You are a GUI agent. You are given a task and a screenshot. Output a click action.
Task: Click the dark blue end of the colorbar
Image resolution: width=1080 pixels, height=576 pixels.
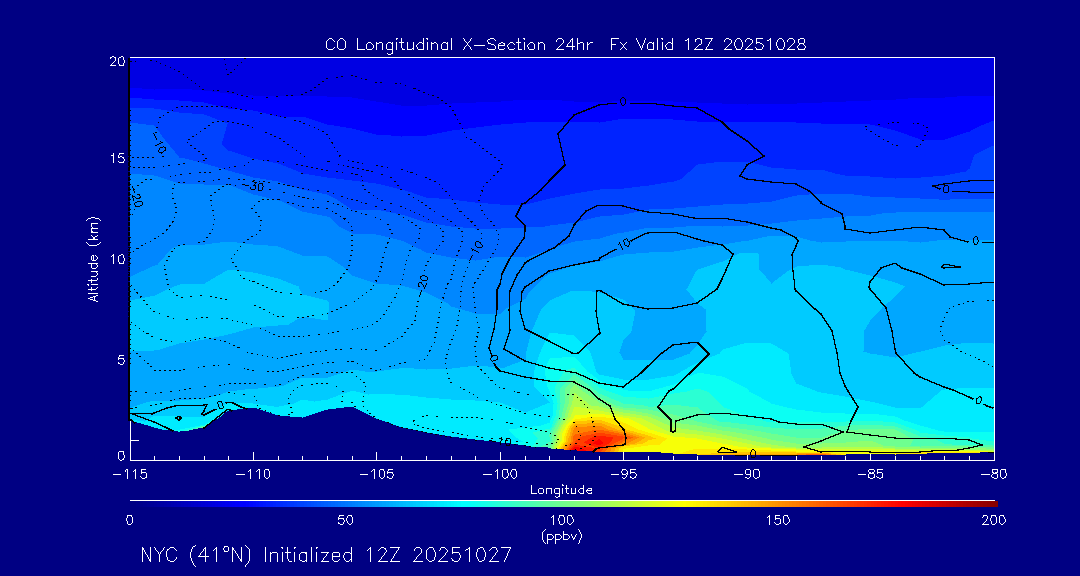(134, 502)
